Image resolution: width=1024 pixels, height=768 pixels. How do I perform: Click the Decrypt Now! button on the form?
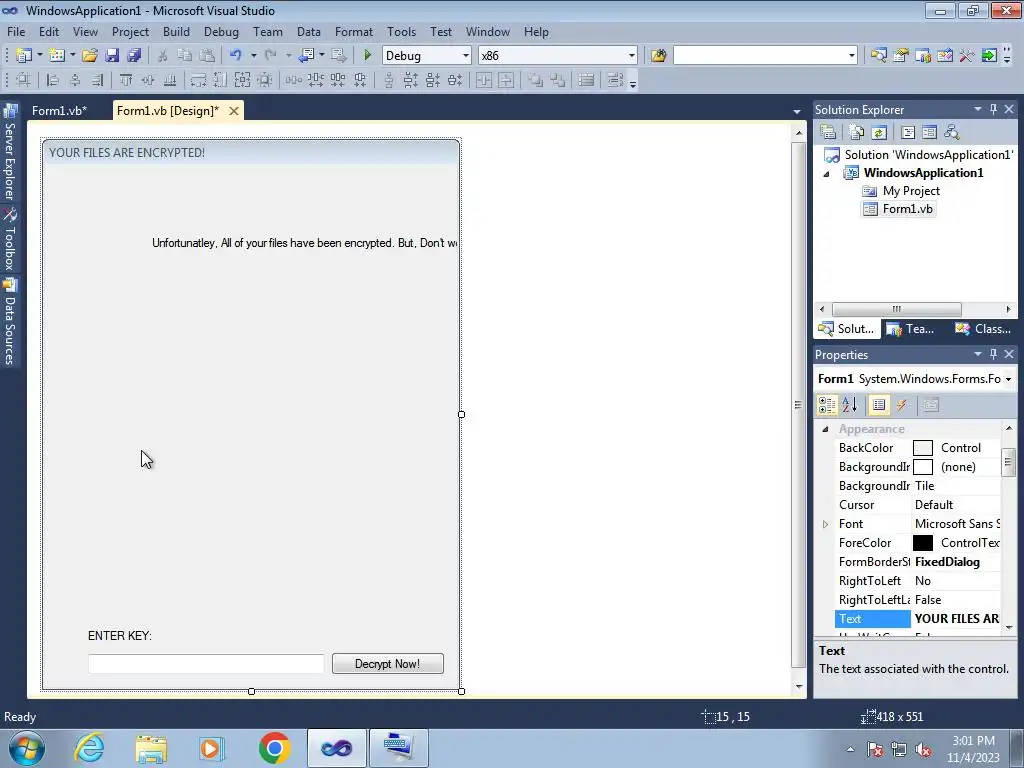coord(387,664)
